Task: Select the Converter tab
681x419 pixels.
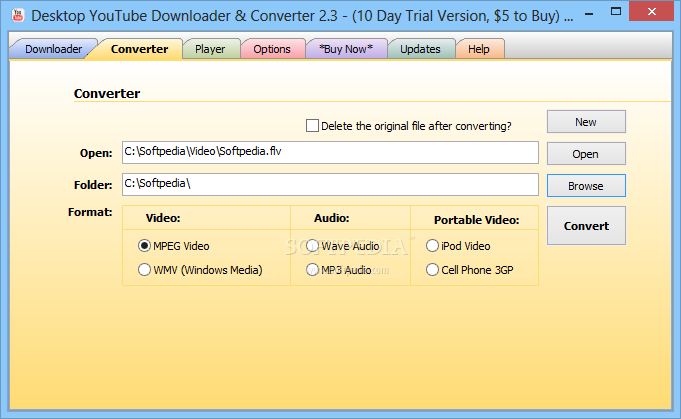Action: tap(139, 49)
